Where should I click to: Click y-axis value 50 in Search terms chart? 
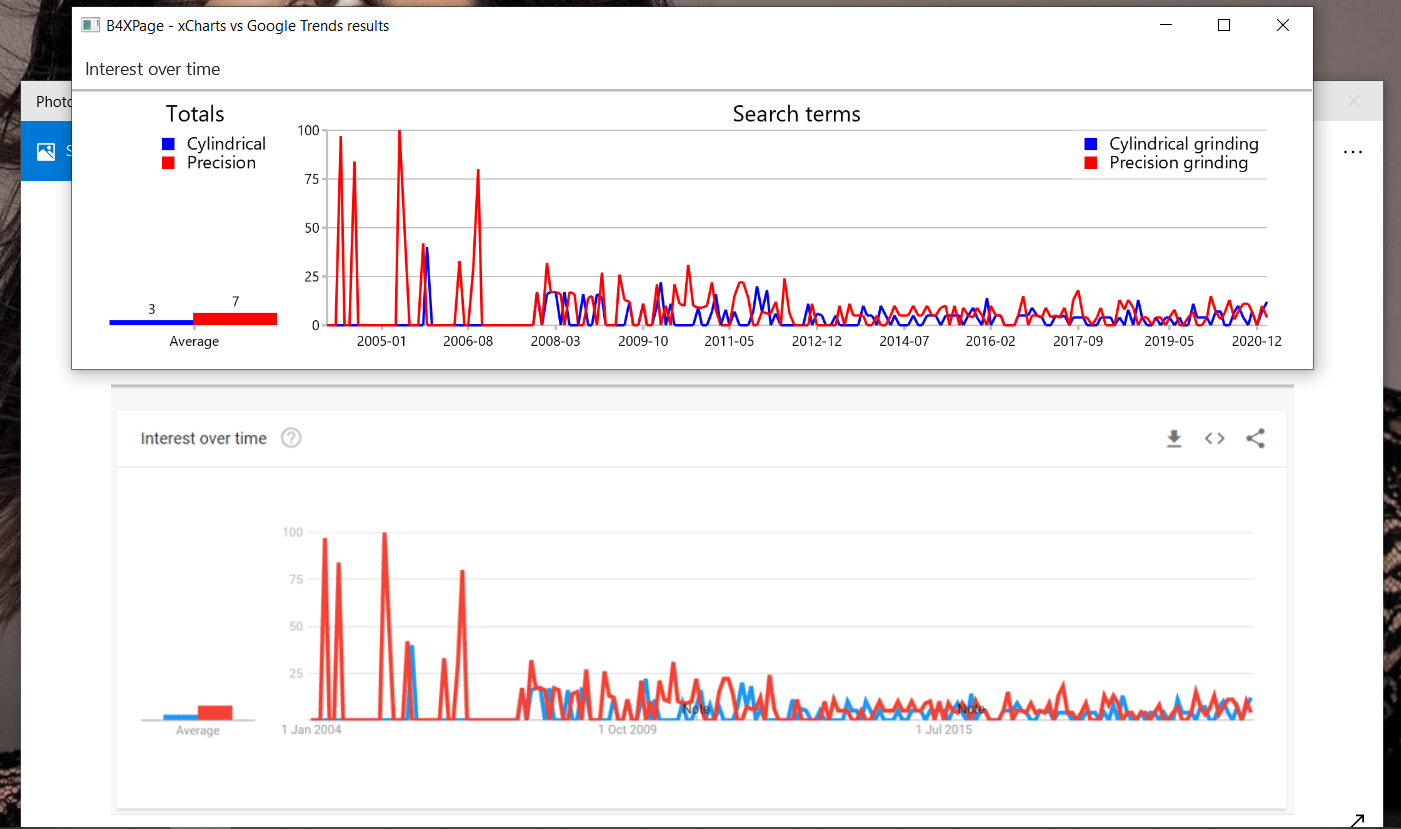[311, 228]
